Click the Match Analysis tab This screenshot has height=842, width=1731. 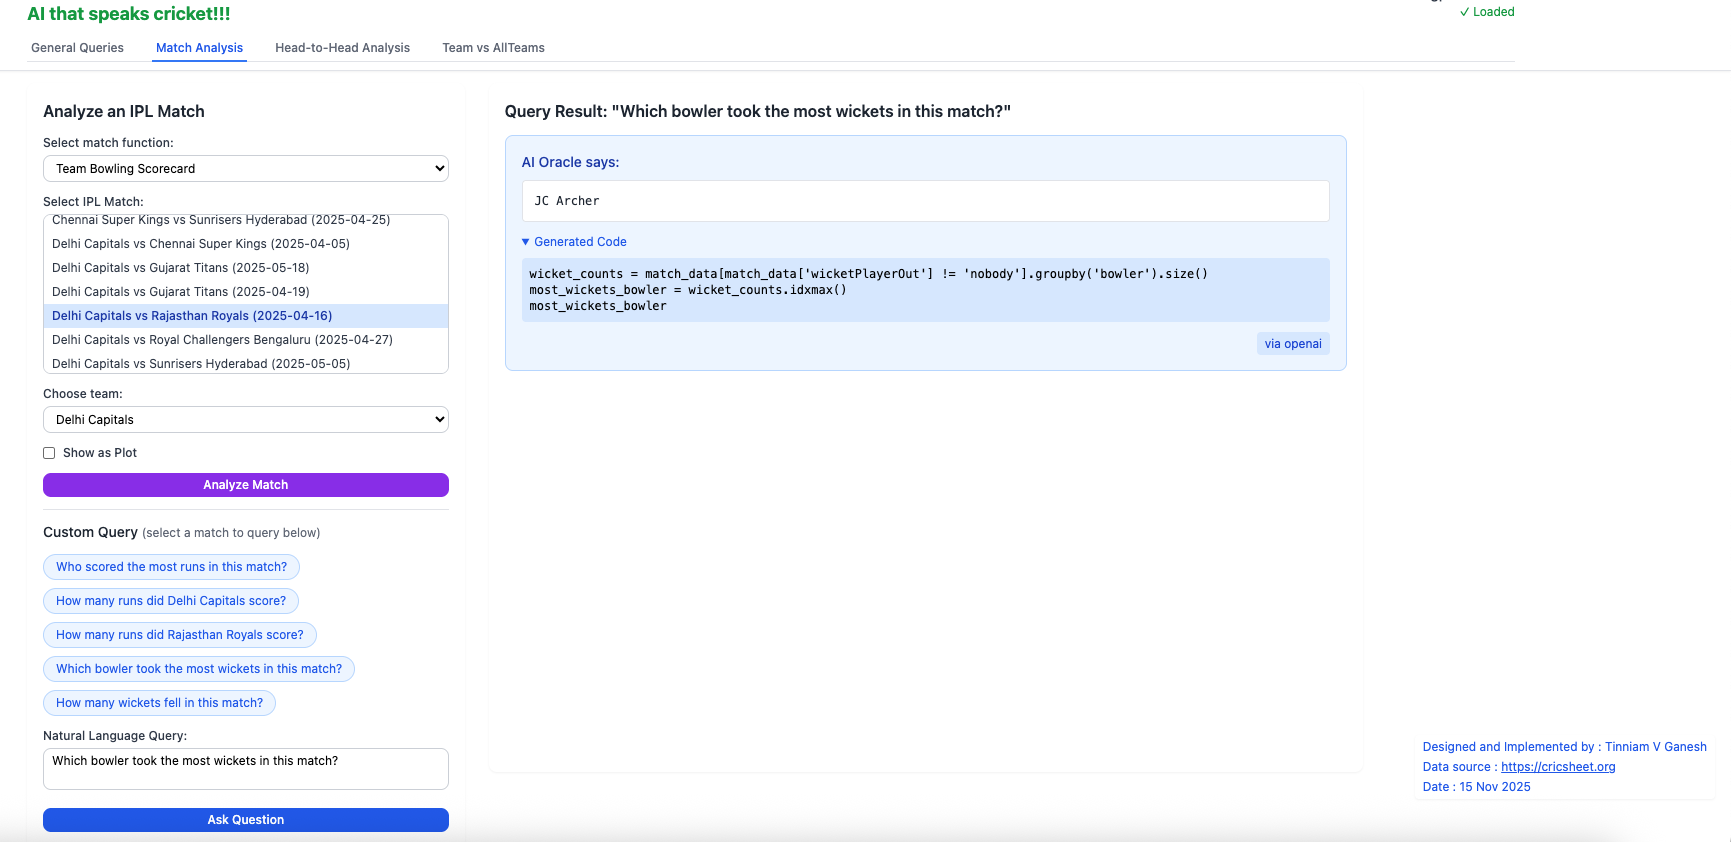coord(199,48)
